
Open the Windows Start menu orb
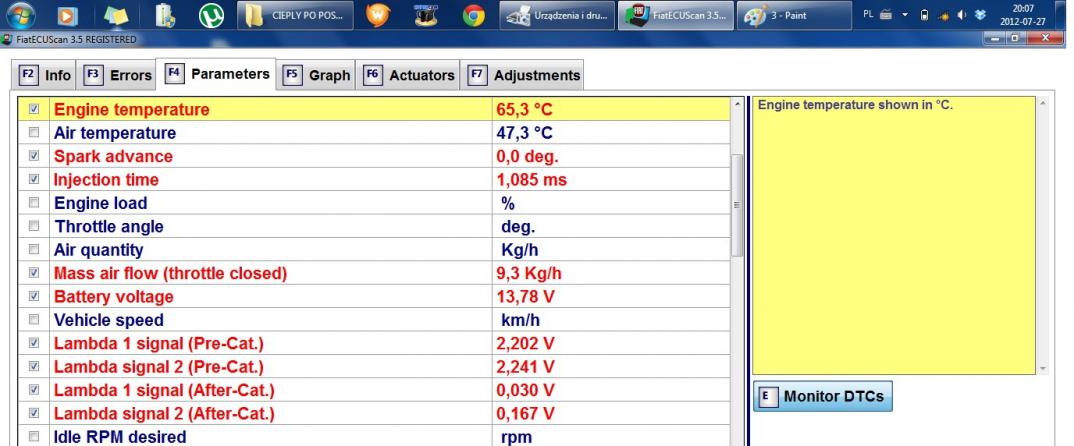21,15
